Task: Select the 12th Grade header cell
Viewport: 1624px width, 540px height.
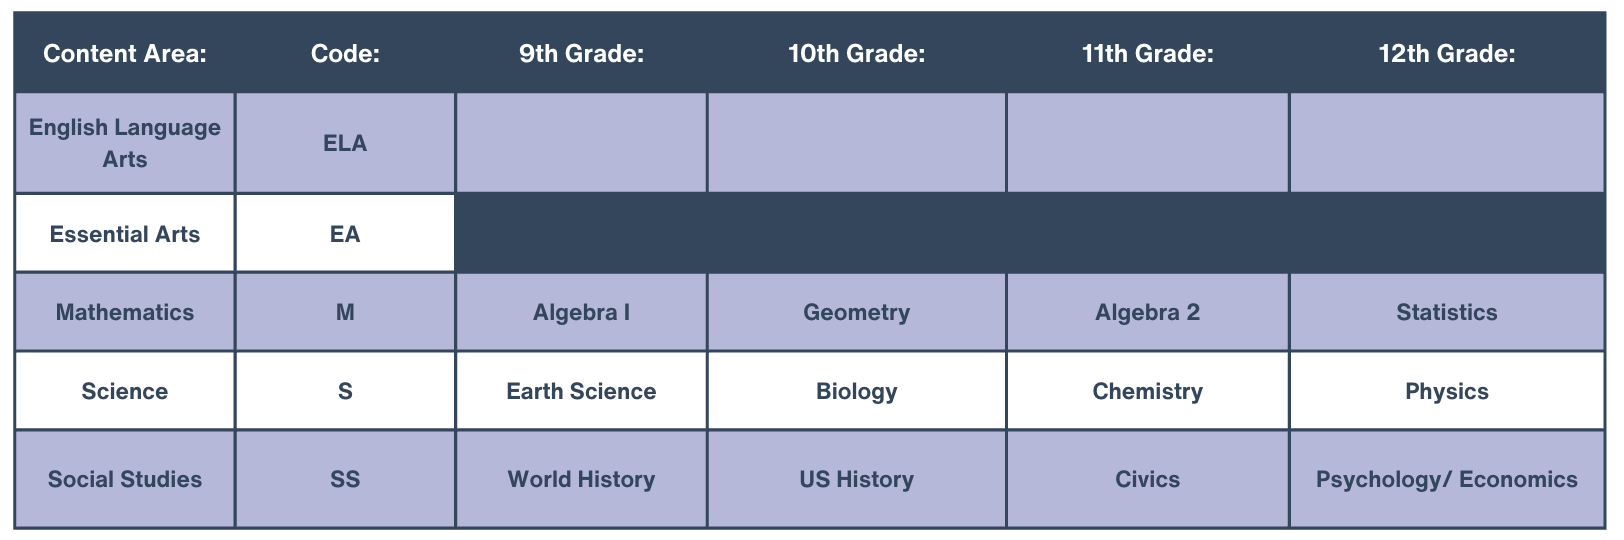Action: click(x=1446, y=54)
